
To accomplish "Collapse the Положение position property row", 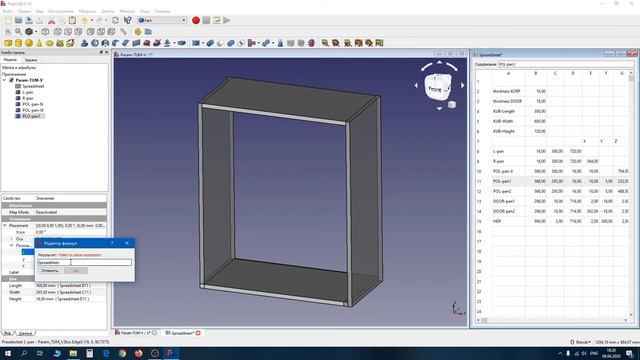I will click(x=11, y=245).
